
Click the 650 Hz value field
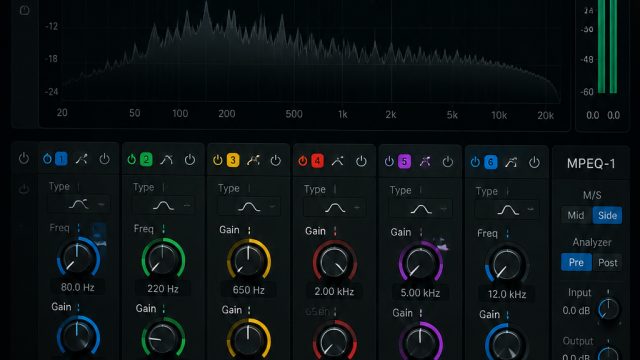[249, 290]
